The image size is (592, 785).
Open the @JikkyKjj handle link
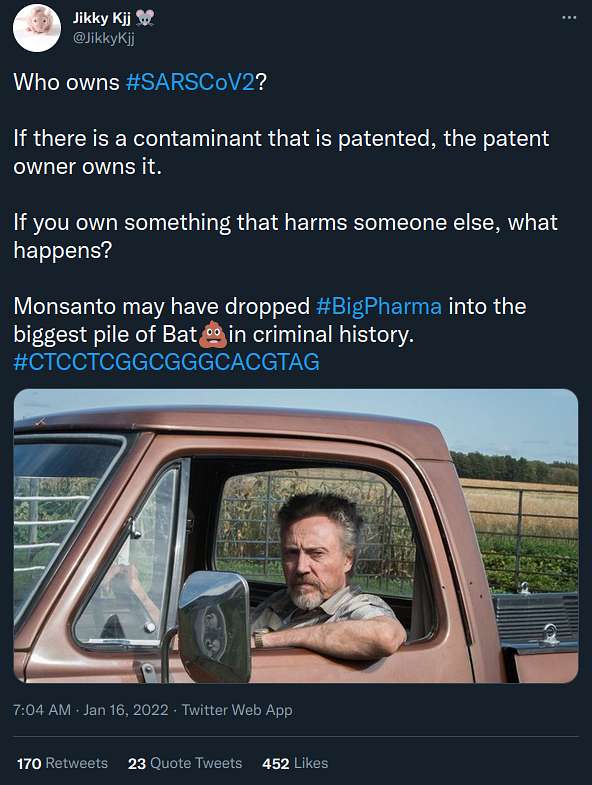(104, 39)
